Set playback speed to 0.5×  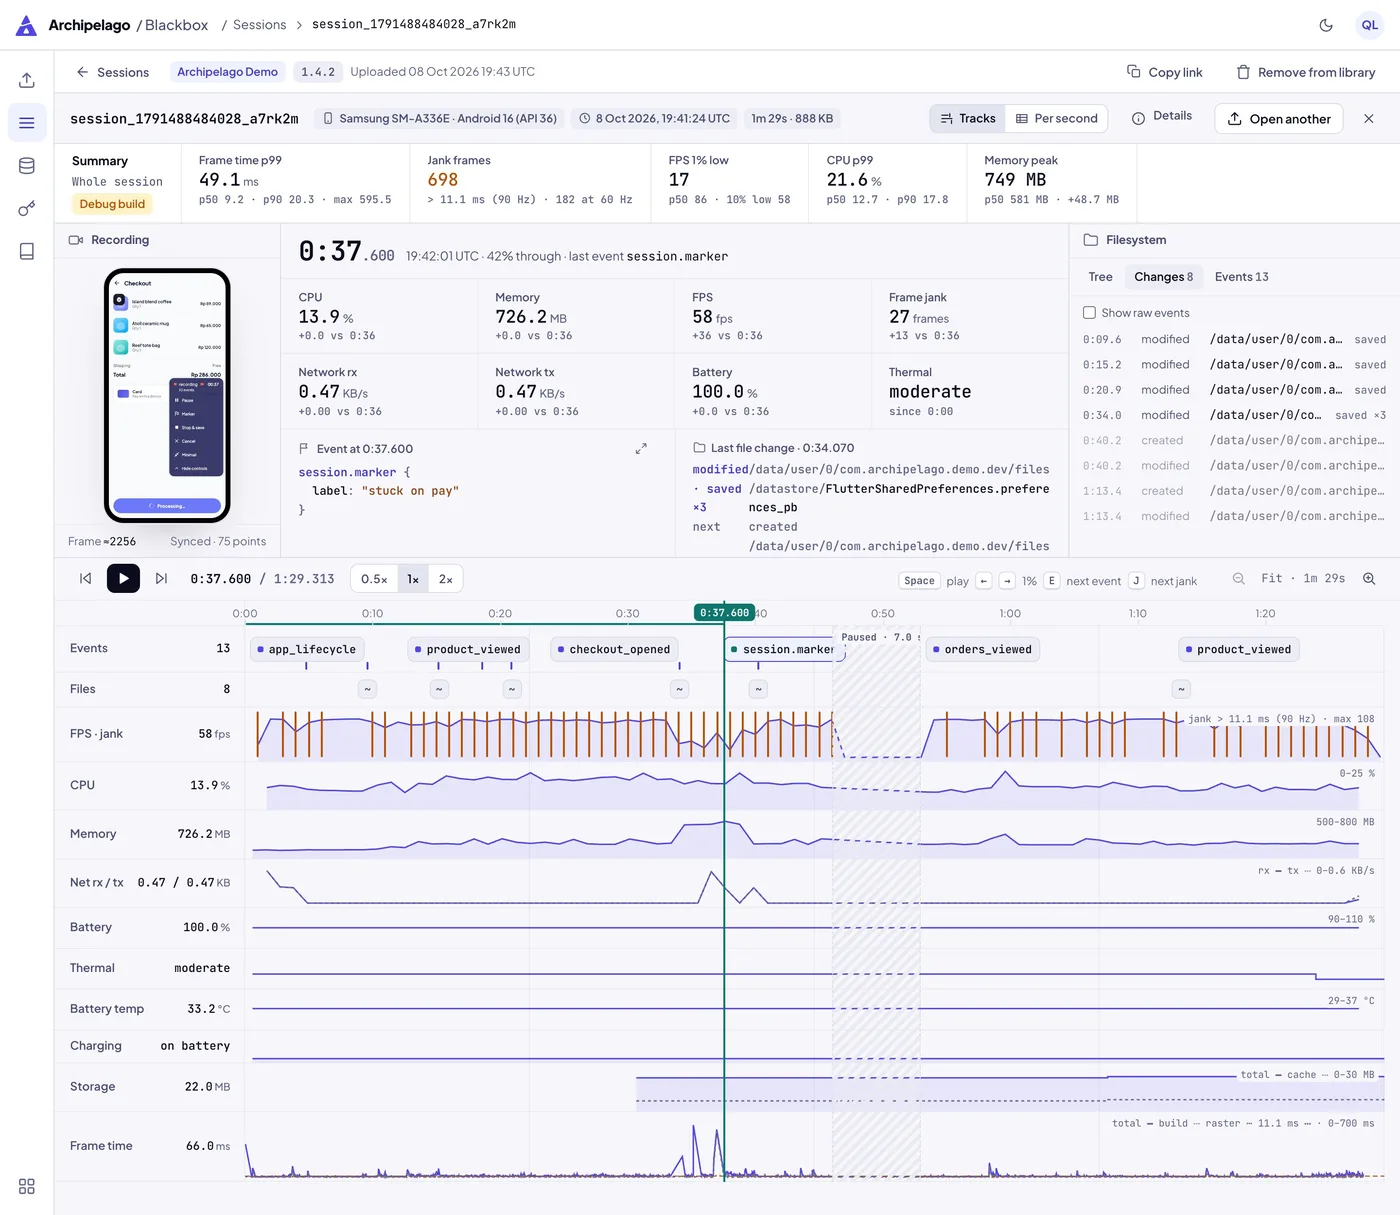click(x=374, y=579)
